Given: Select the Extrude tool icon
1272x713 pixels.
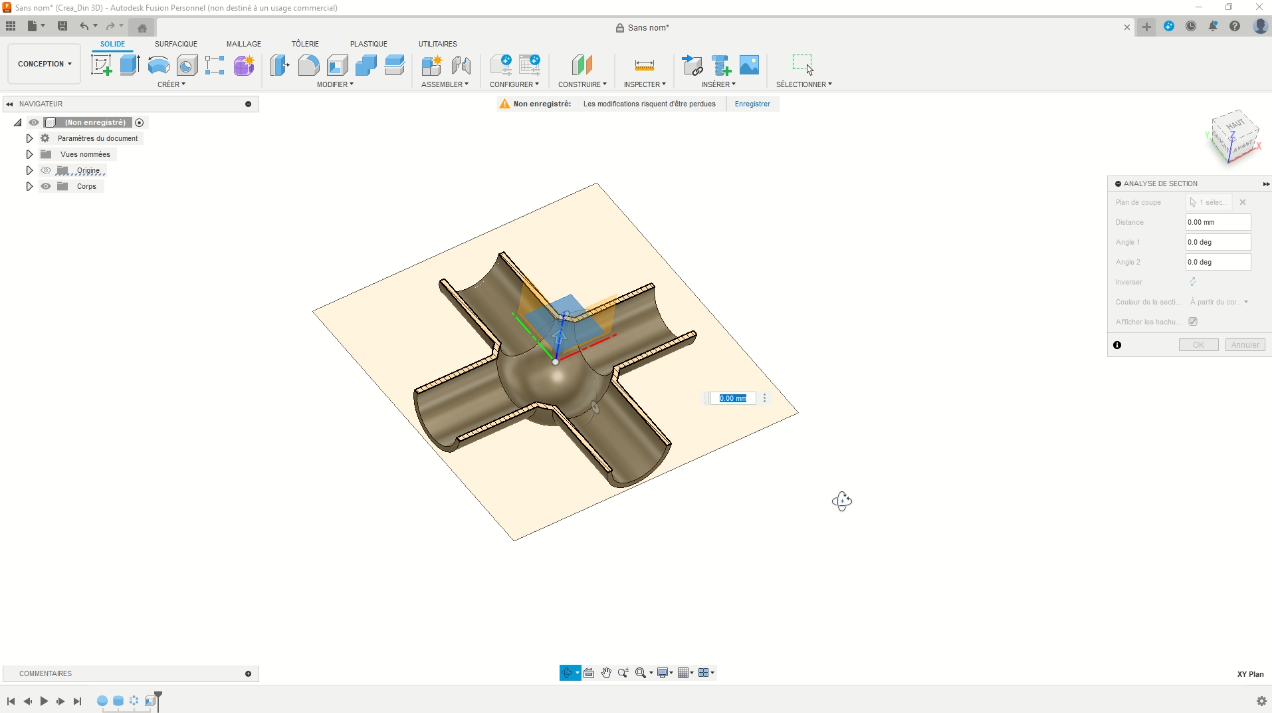Looking at the screenshot, I should (129, 65).
